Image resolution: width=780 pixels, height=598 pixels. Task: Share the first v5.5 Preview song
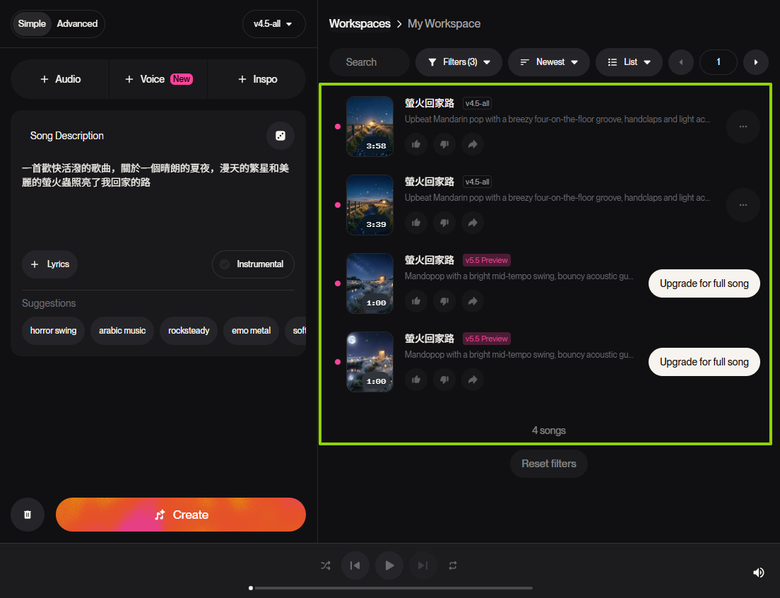[x=473, y=301]
